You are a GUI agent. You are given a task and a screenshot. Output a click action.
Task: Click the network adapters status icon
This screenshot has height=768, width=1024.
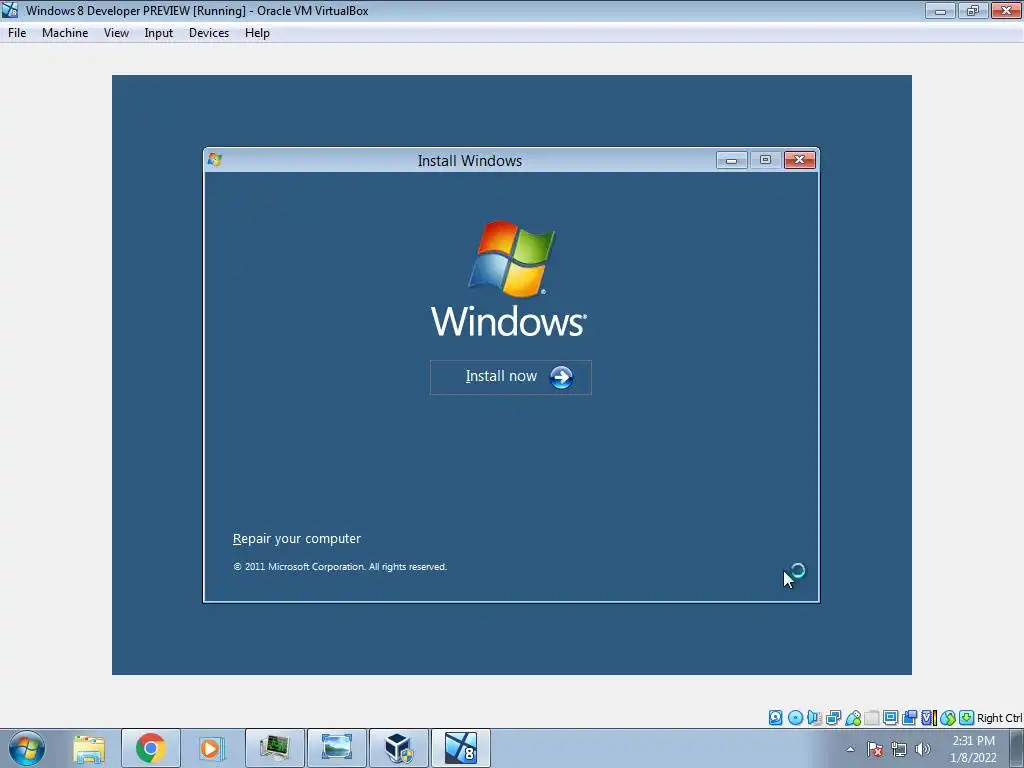click(833, 718)
